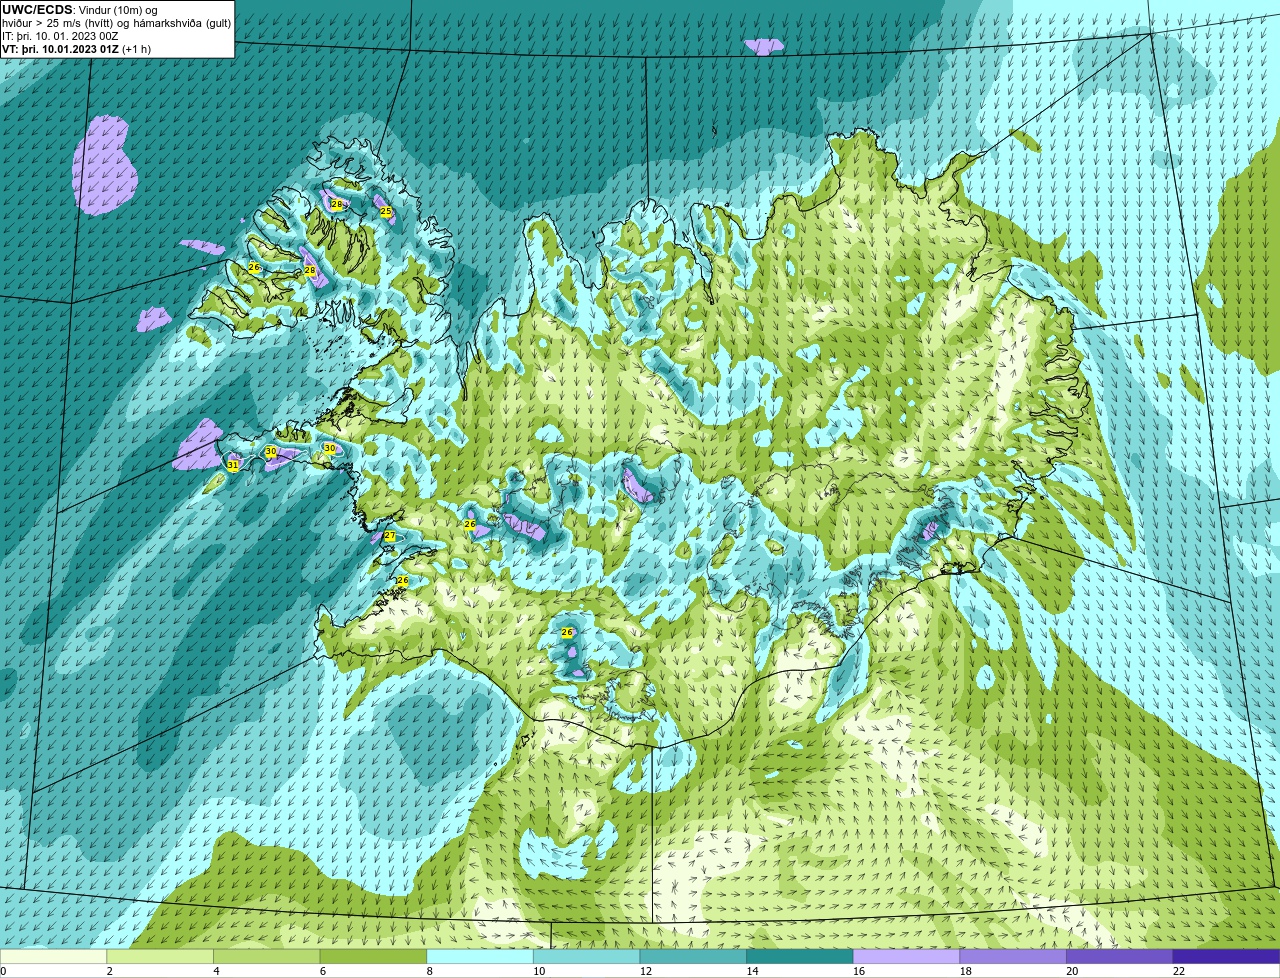Click the 'VT: þri. 10.01.2023 01Z' line
The image size is (1280, 978).
tap(60, 49)
